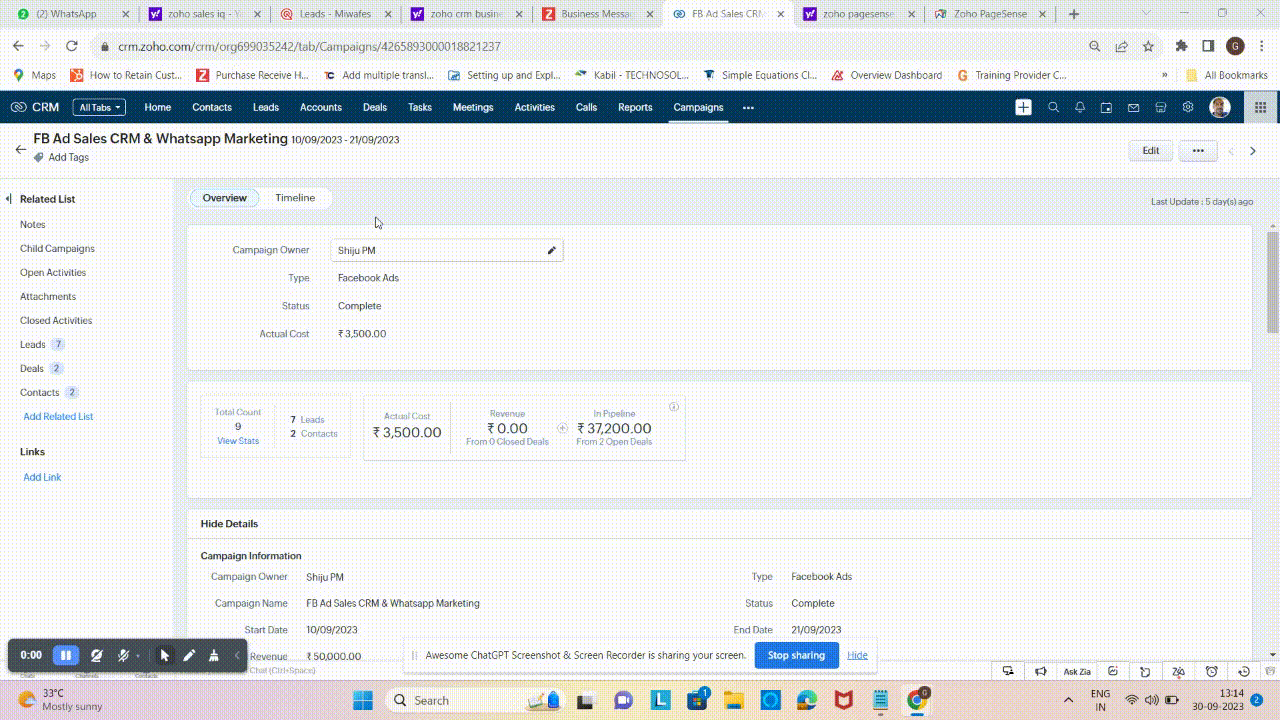Viewport: 1280px width, 720px height.
Task: Open the more actions ellipsis next to Edit
Action: click(x=1198, y=151)
